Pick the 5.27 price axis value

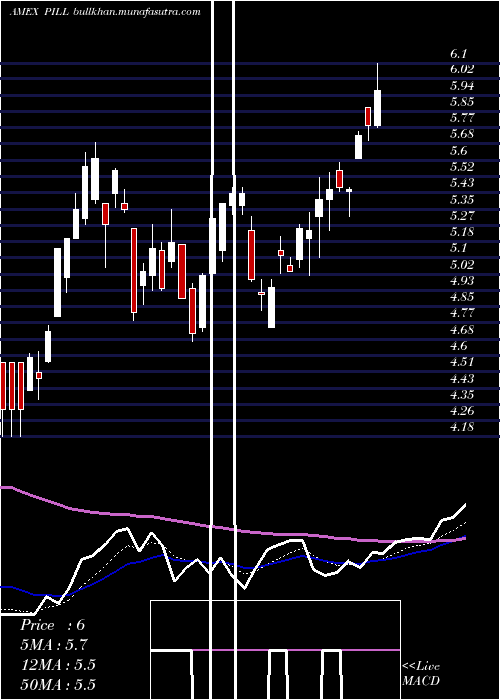[x=462, y=216]
